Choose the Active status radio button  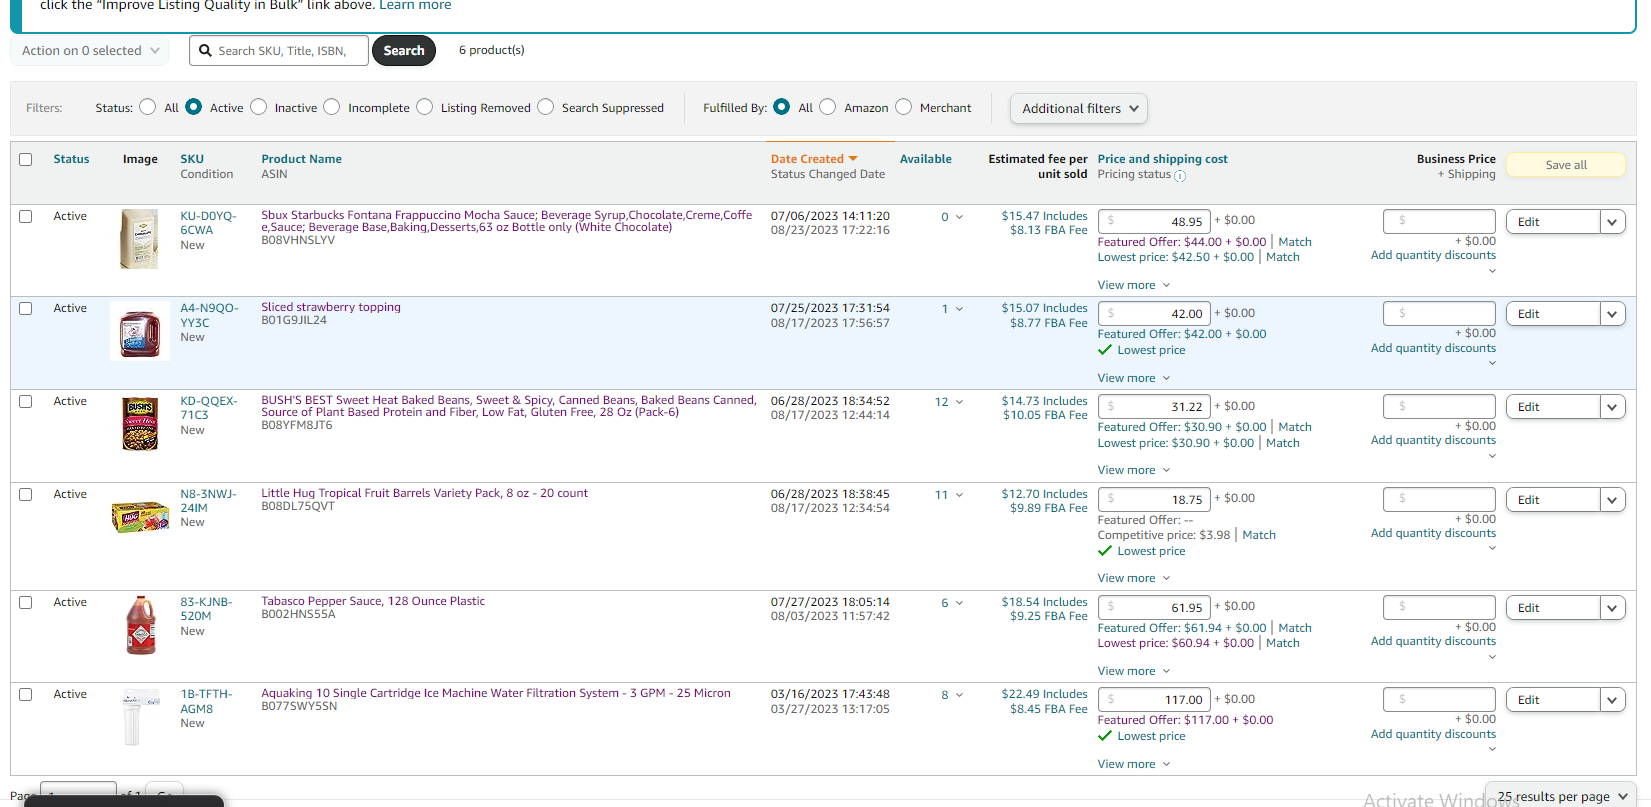pos(194,107)
